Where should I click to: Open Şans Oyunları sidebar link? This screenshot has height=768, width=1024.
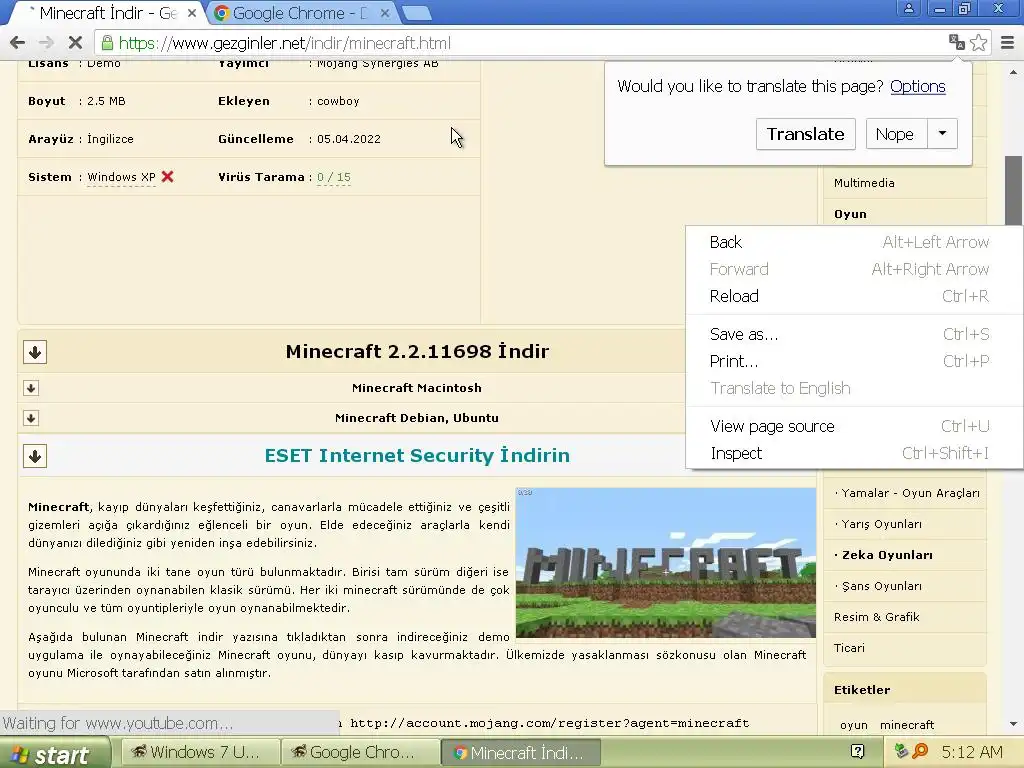tap(881, 586)
